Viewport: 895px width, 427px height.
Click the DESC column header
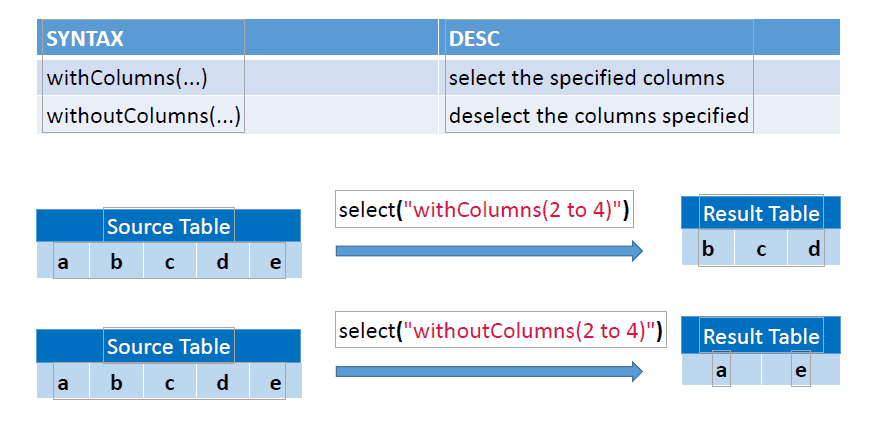[639, 38]
